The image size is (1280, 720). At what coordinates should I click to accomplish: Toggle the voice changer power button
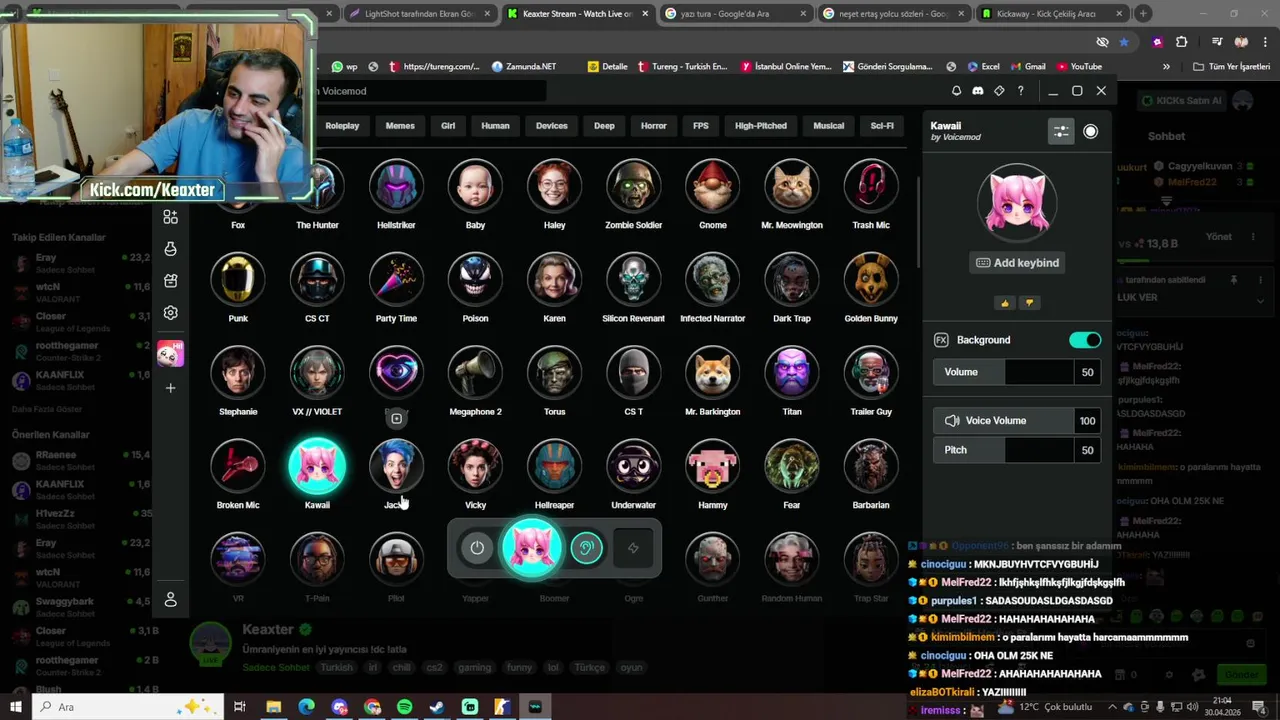tap(477, 548)
